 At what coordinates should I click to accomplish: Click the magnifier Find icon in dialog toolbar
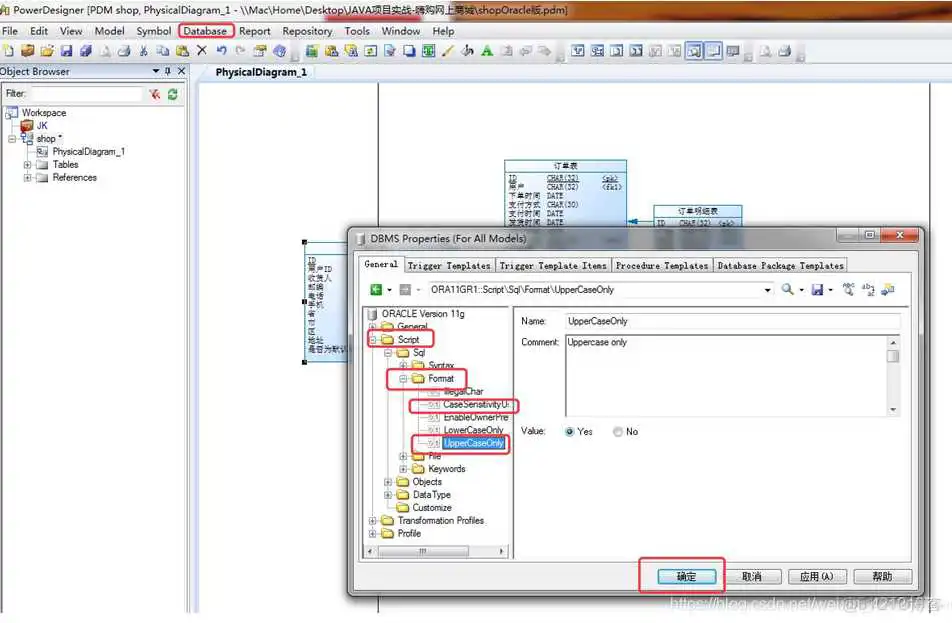tap(787, 289)
